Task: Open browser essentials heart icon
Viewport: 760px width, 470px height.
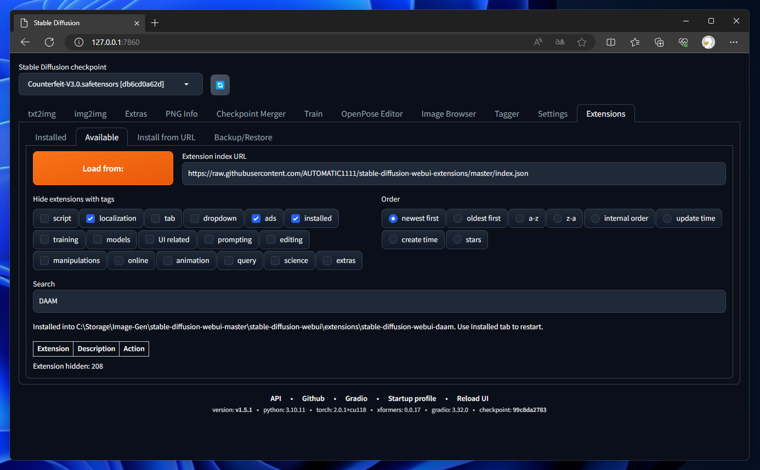Action: click(683, 42)
